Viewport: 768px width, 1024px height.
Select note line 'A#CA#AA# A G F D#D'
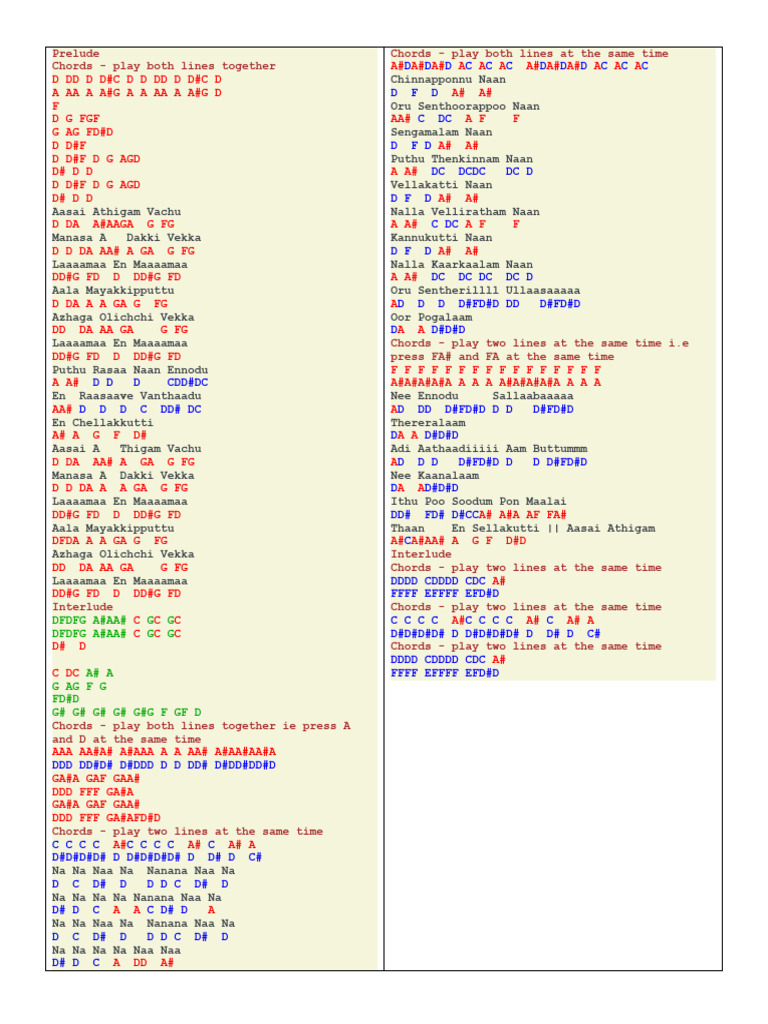tap(458, 541)
